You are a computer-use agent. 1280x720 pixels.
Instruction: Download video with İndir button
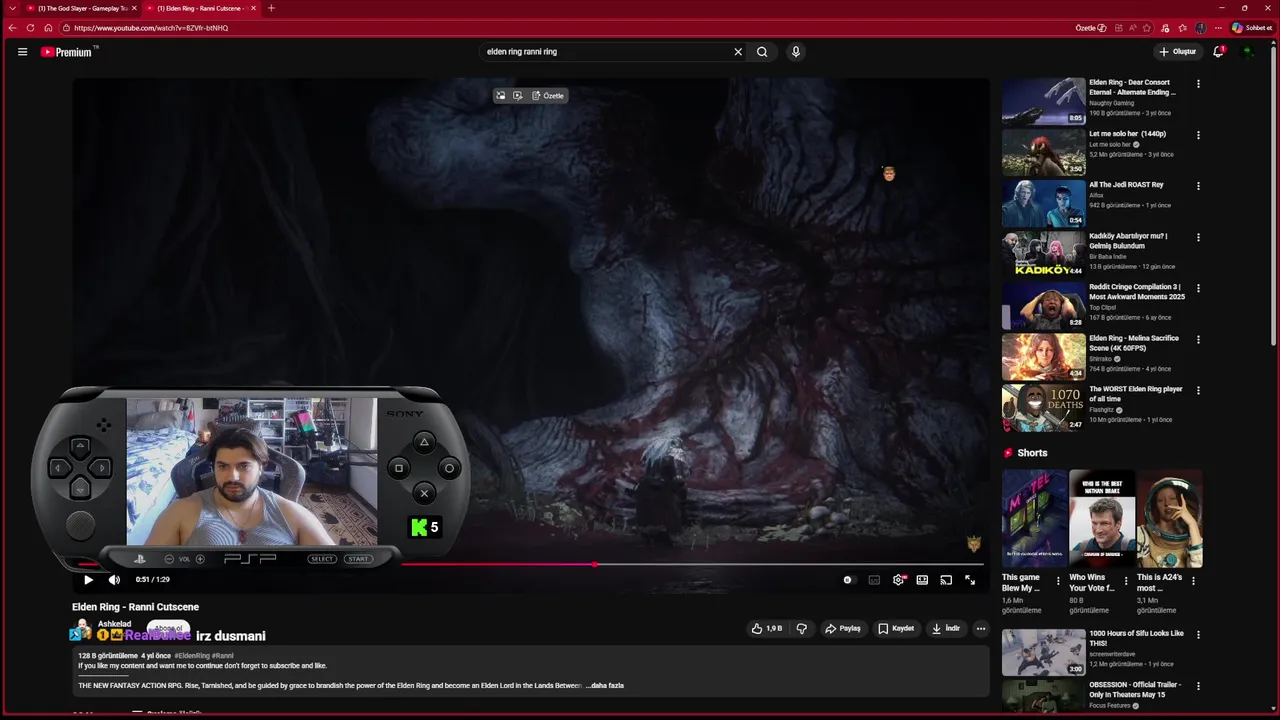pos(946,629)
